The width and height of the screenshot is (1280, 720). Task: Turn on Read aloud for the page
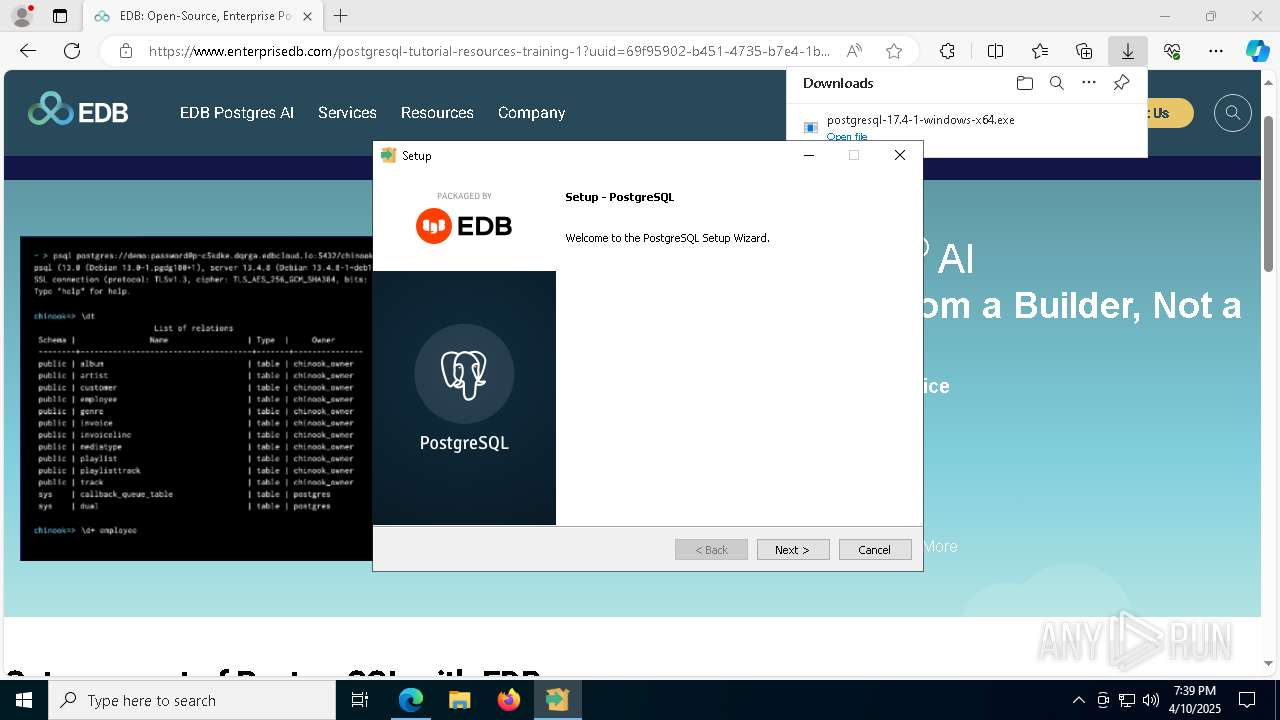(854, 51)
